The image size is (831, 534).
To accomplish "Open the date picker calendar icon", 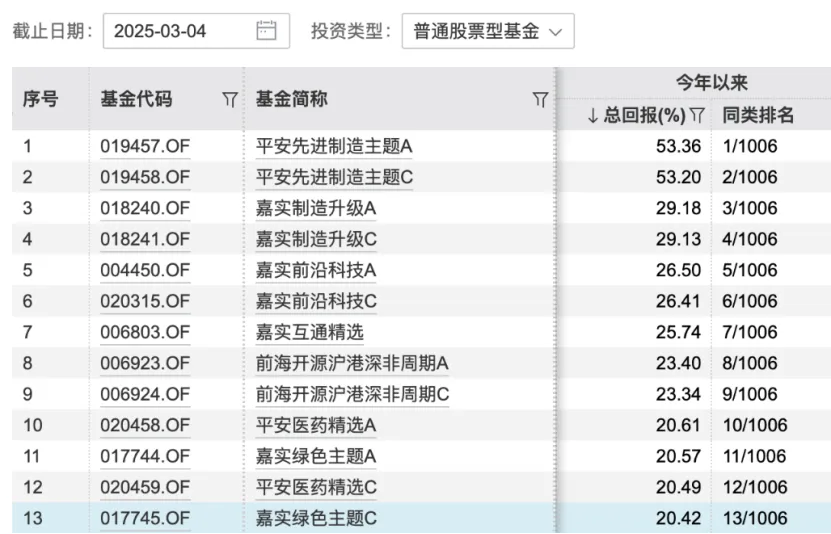I will (266, 31).
